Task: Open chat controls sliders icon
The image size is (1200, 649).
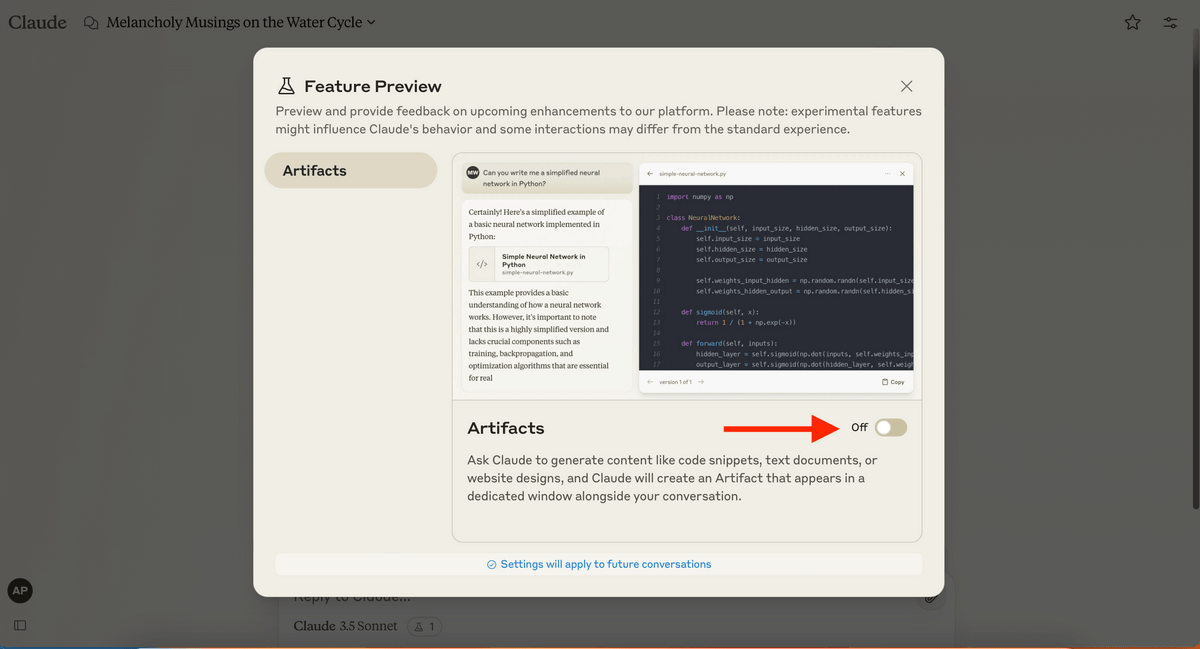Action: point(1170,22)
